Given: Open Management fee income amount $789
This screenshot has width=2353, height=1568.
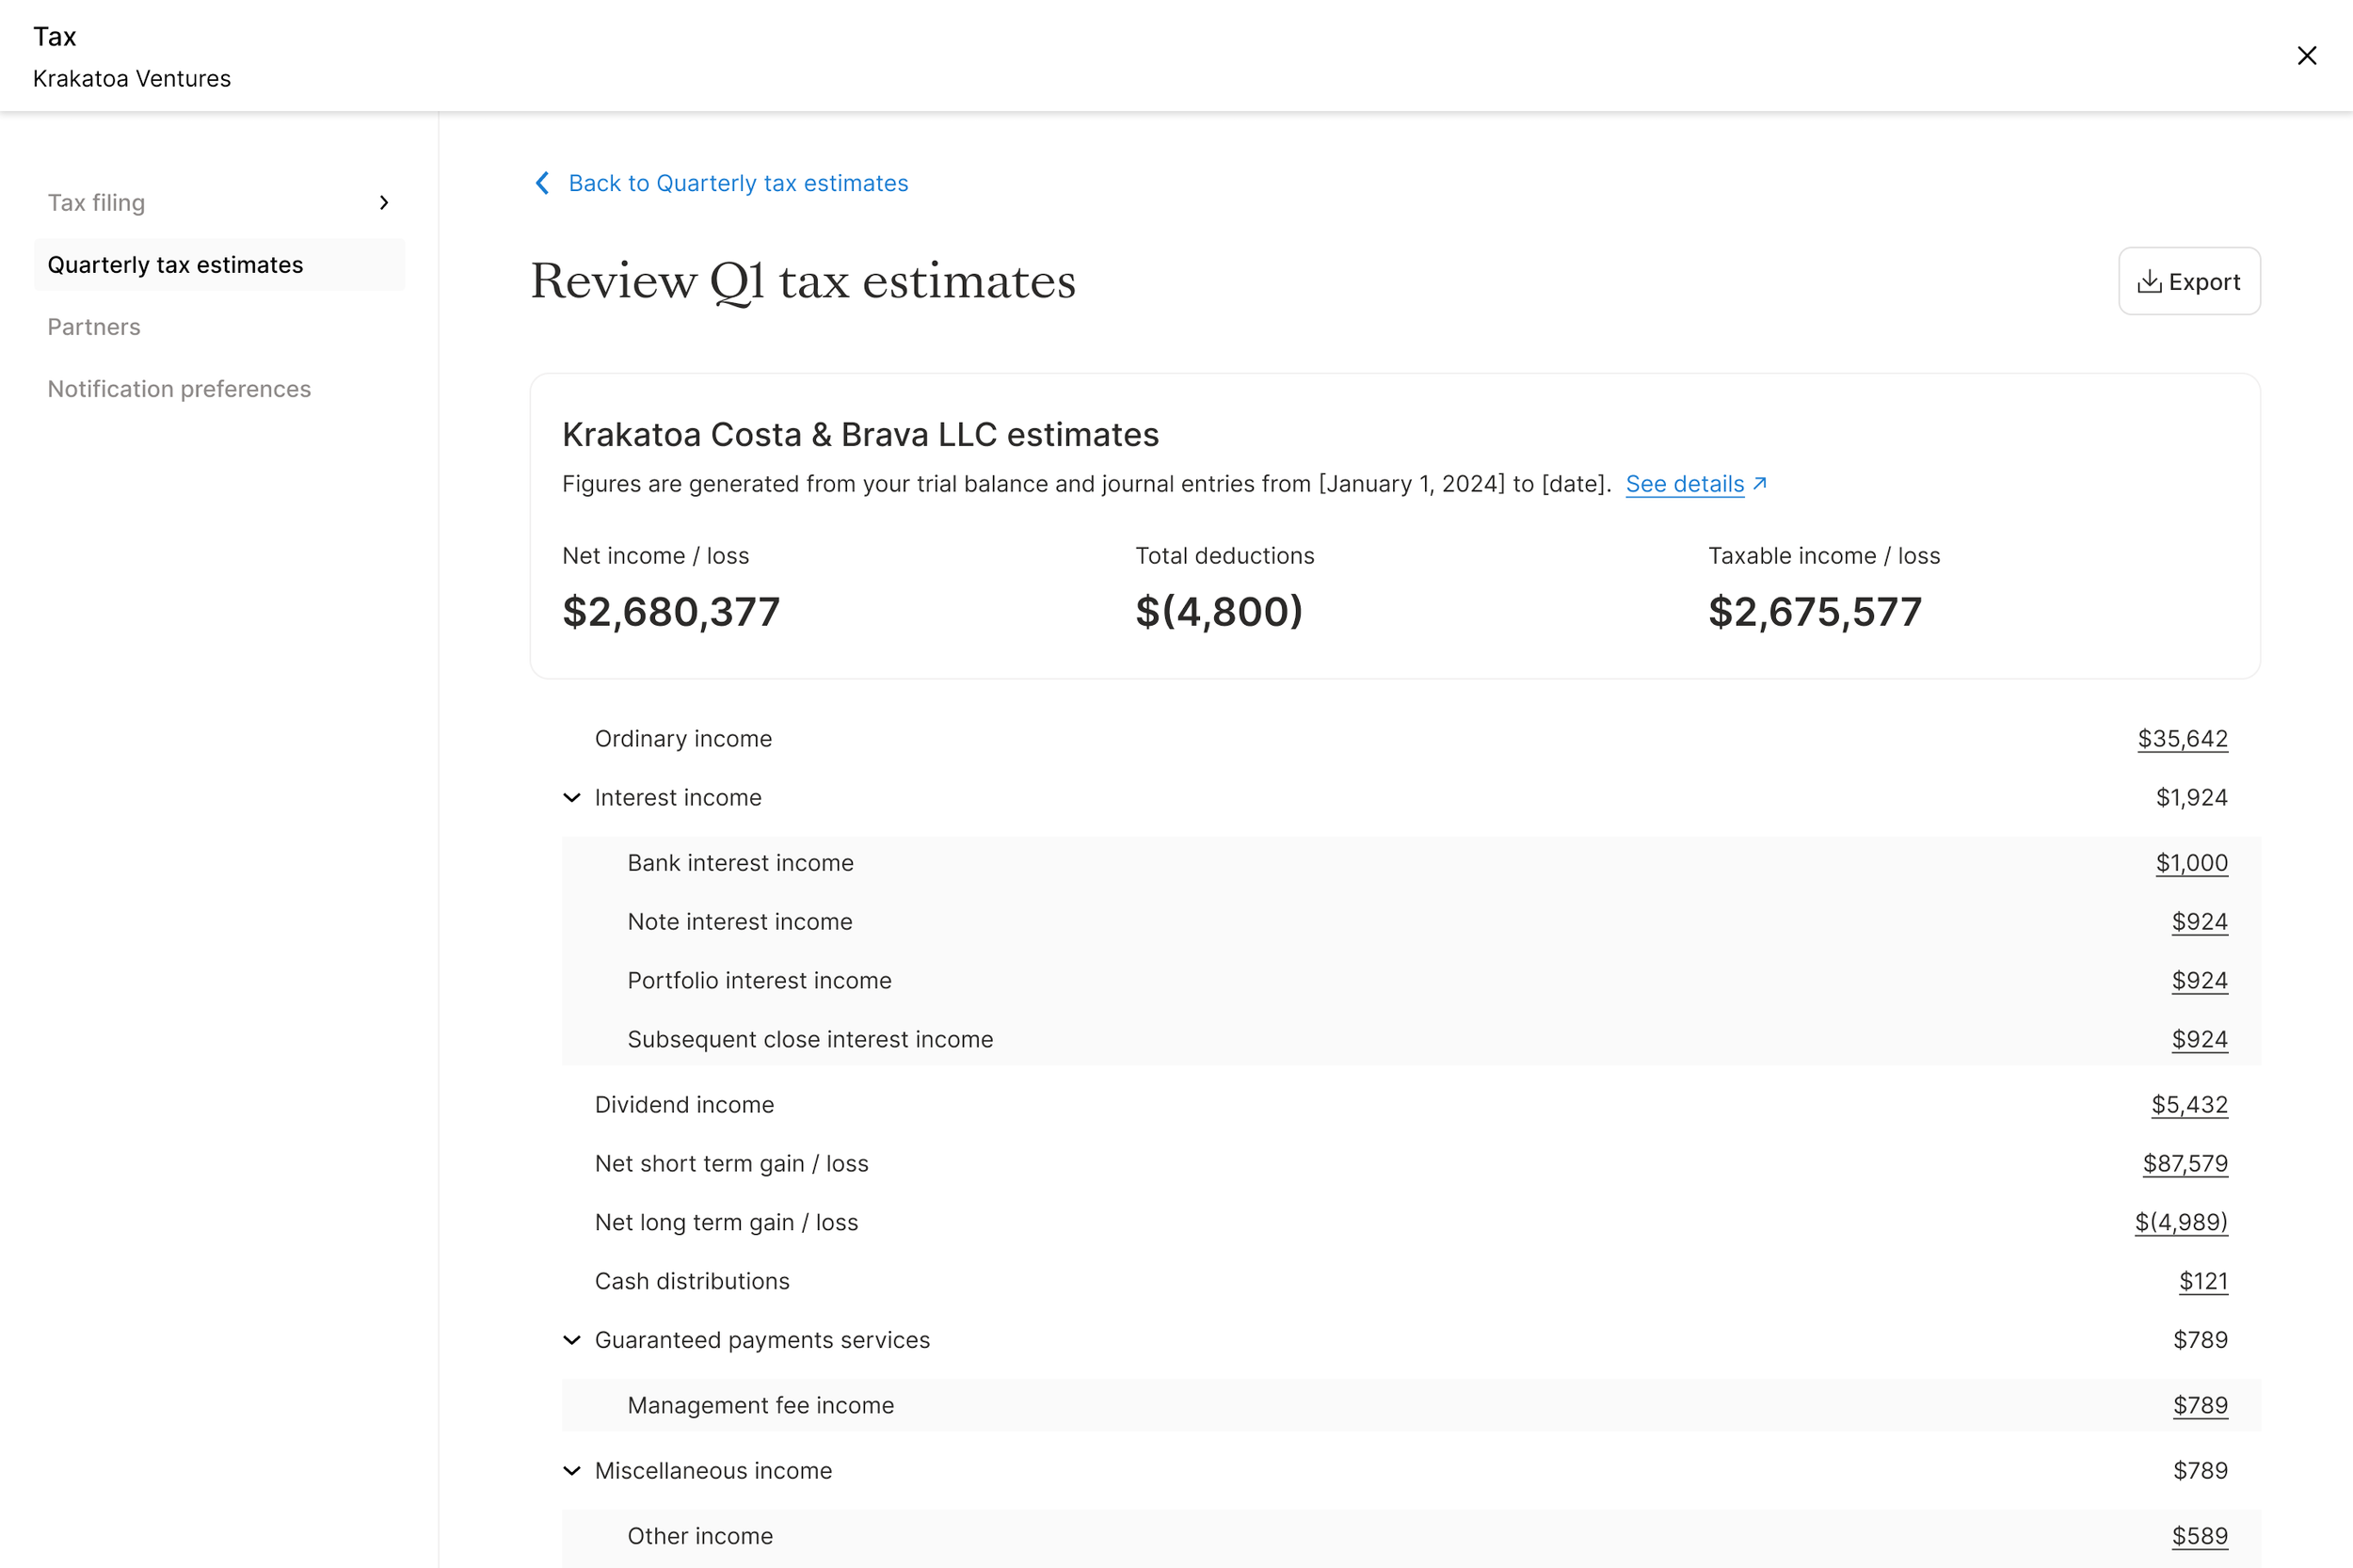Looking at the screenshot, I should pos(2199,1405).
